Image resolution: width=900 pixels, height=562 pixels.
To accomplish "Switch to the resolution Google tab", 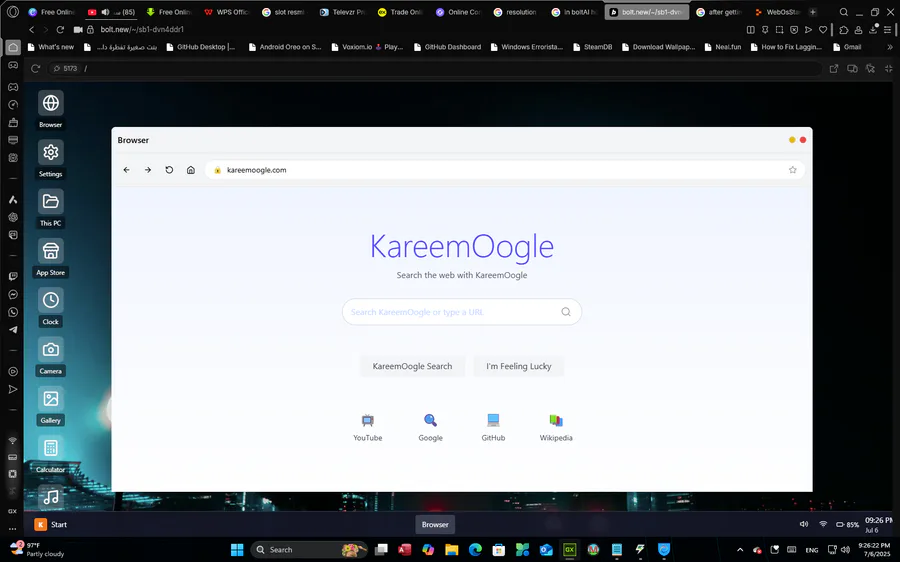I will click(516, 12).
